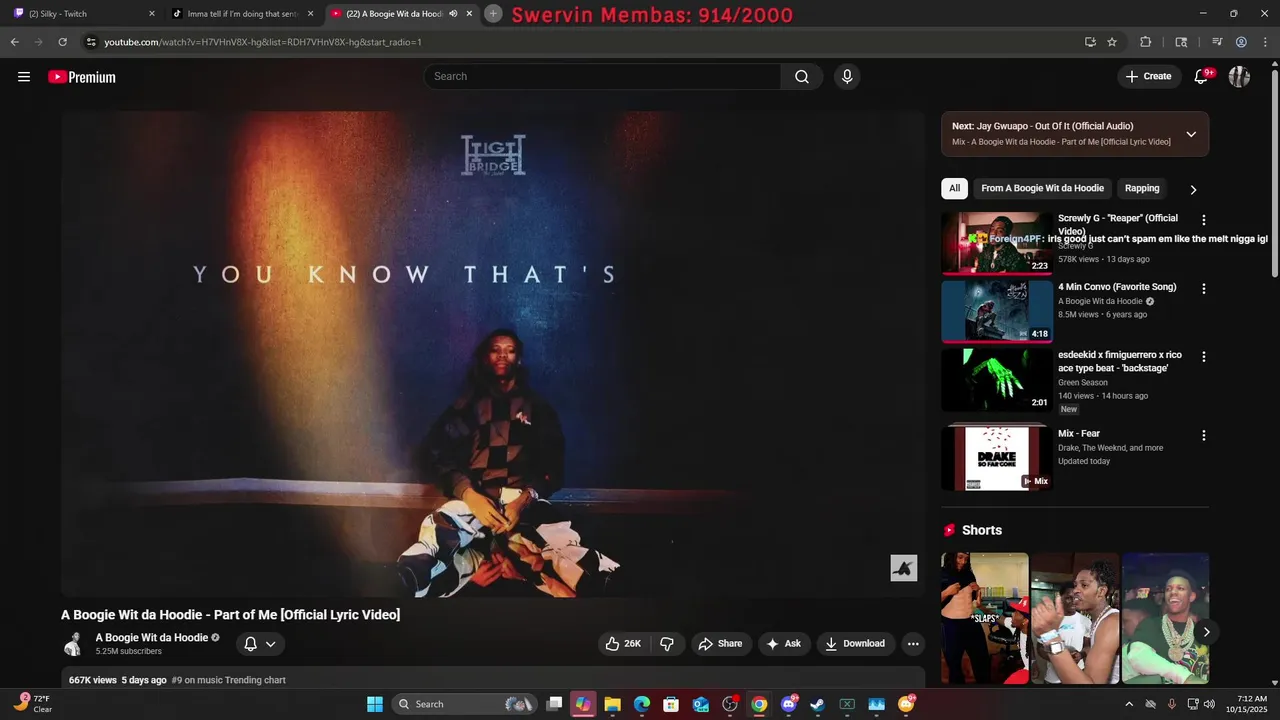This screenshot has width=1280, height=720.
Task: Focus the YouTube search field
Action: coord(602,77)
